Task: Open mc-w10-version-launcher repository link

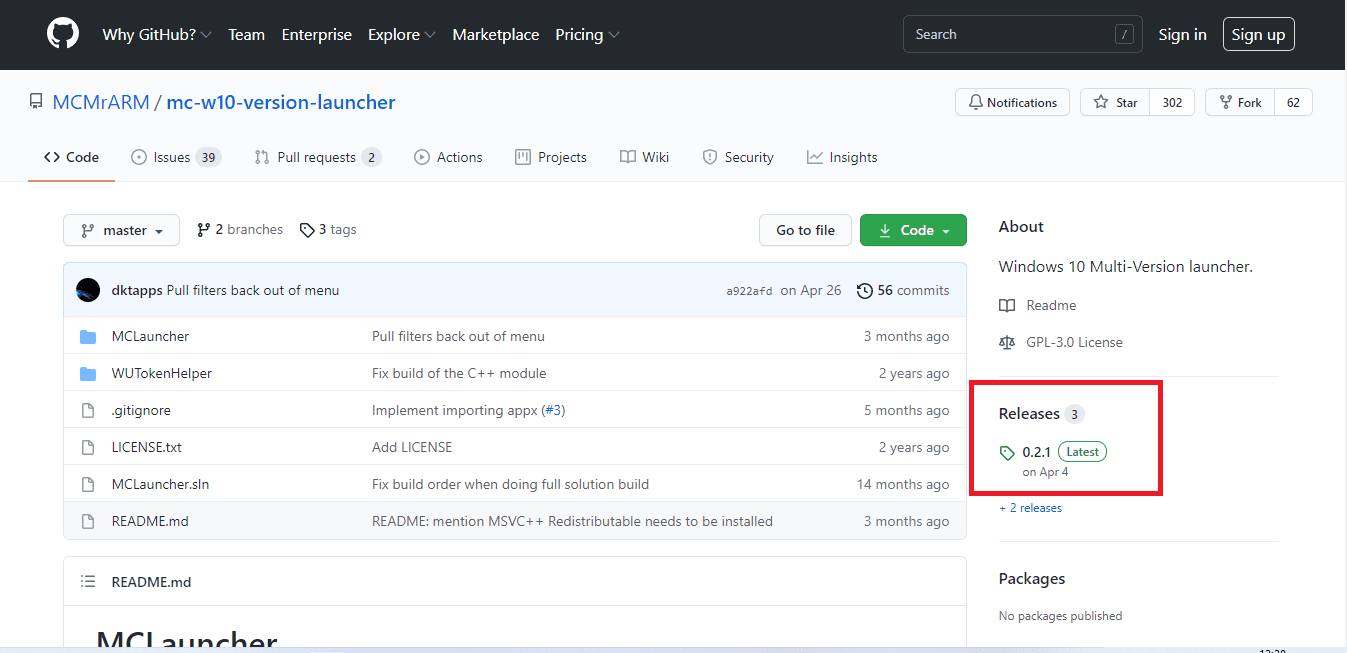Action: click(281, 102)
